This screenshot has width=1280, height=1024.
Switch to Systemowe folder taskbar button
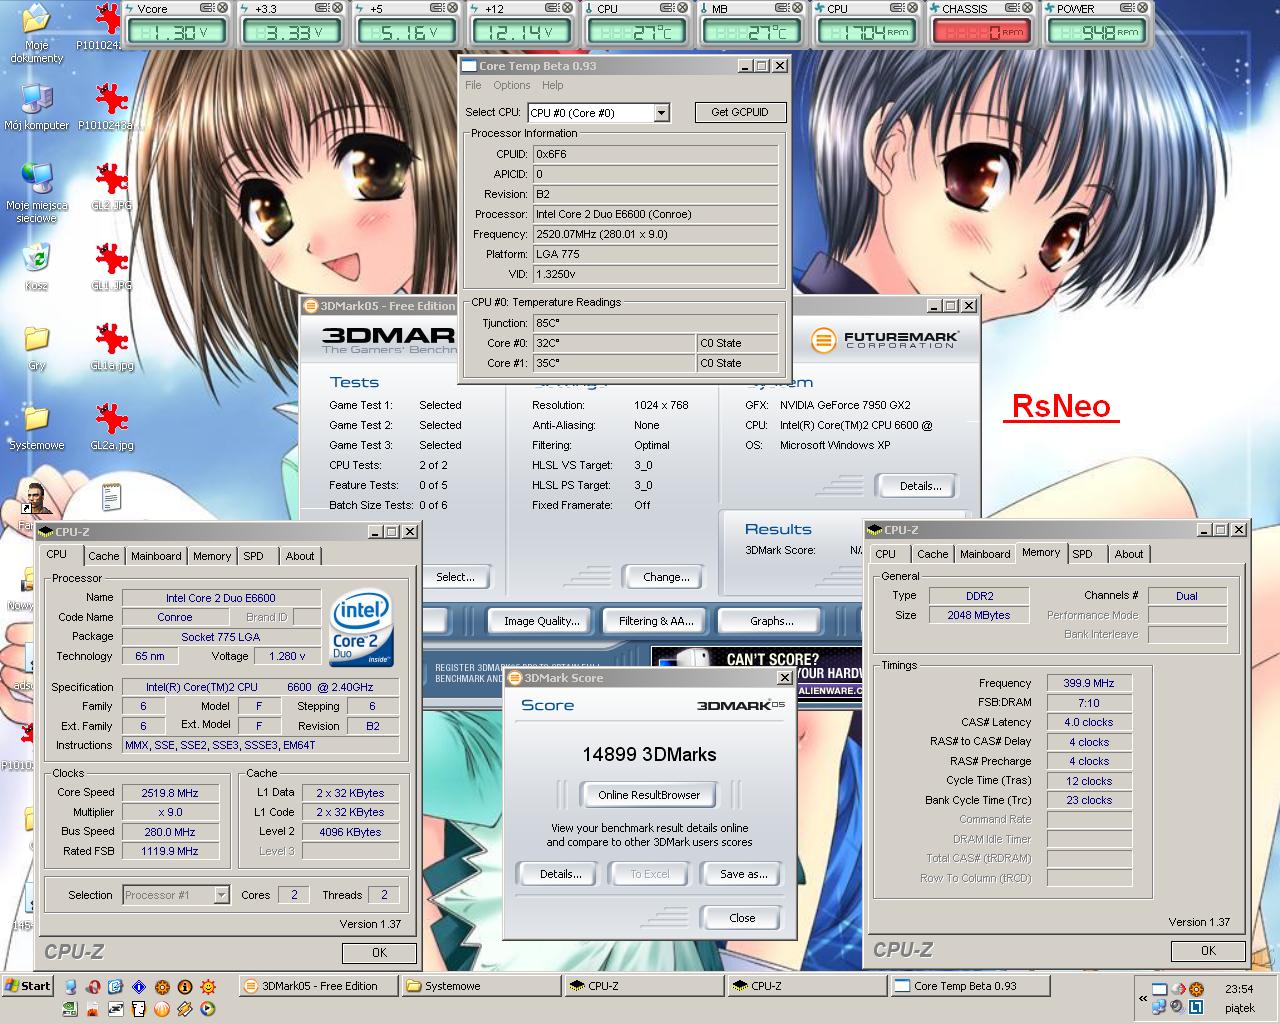pos(481,986)
